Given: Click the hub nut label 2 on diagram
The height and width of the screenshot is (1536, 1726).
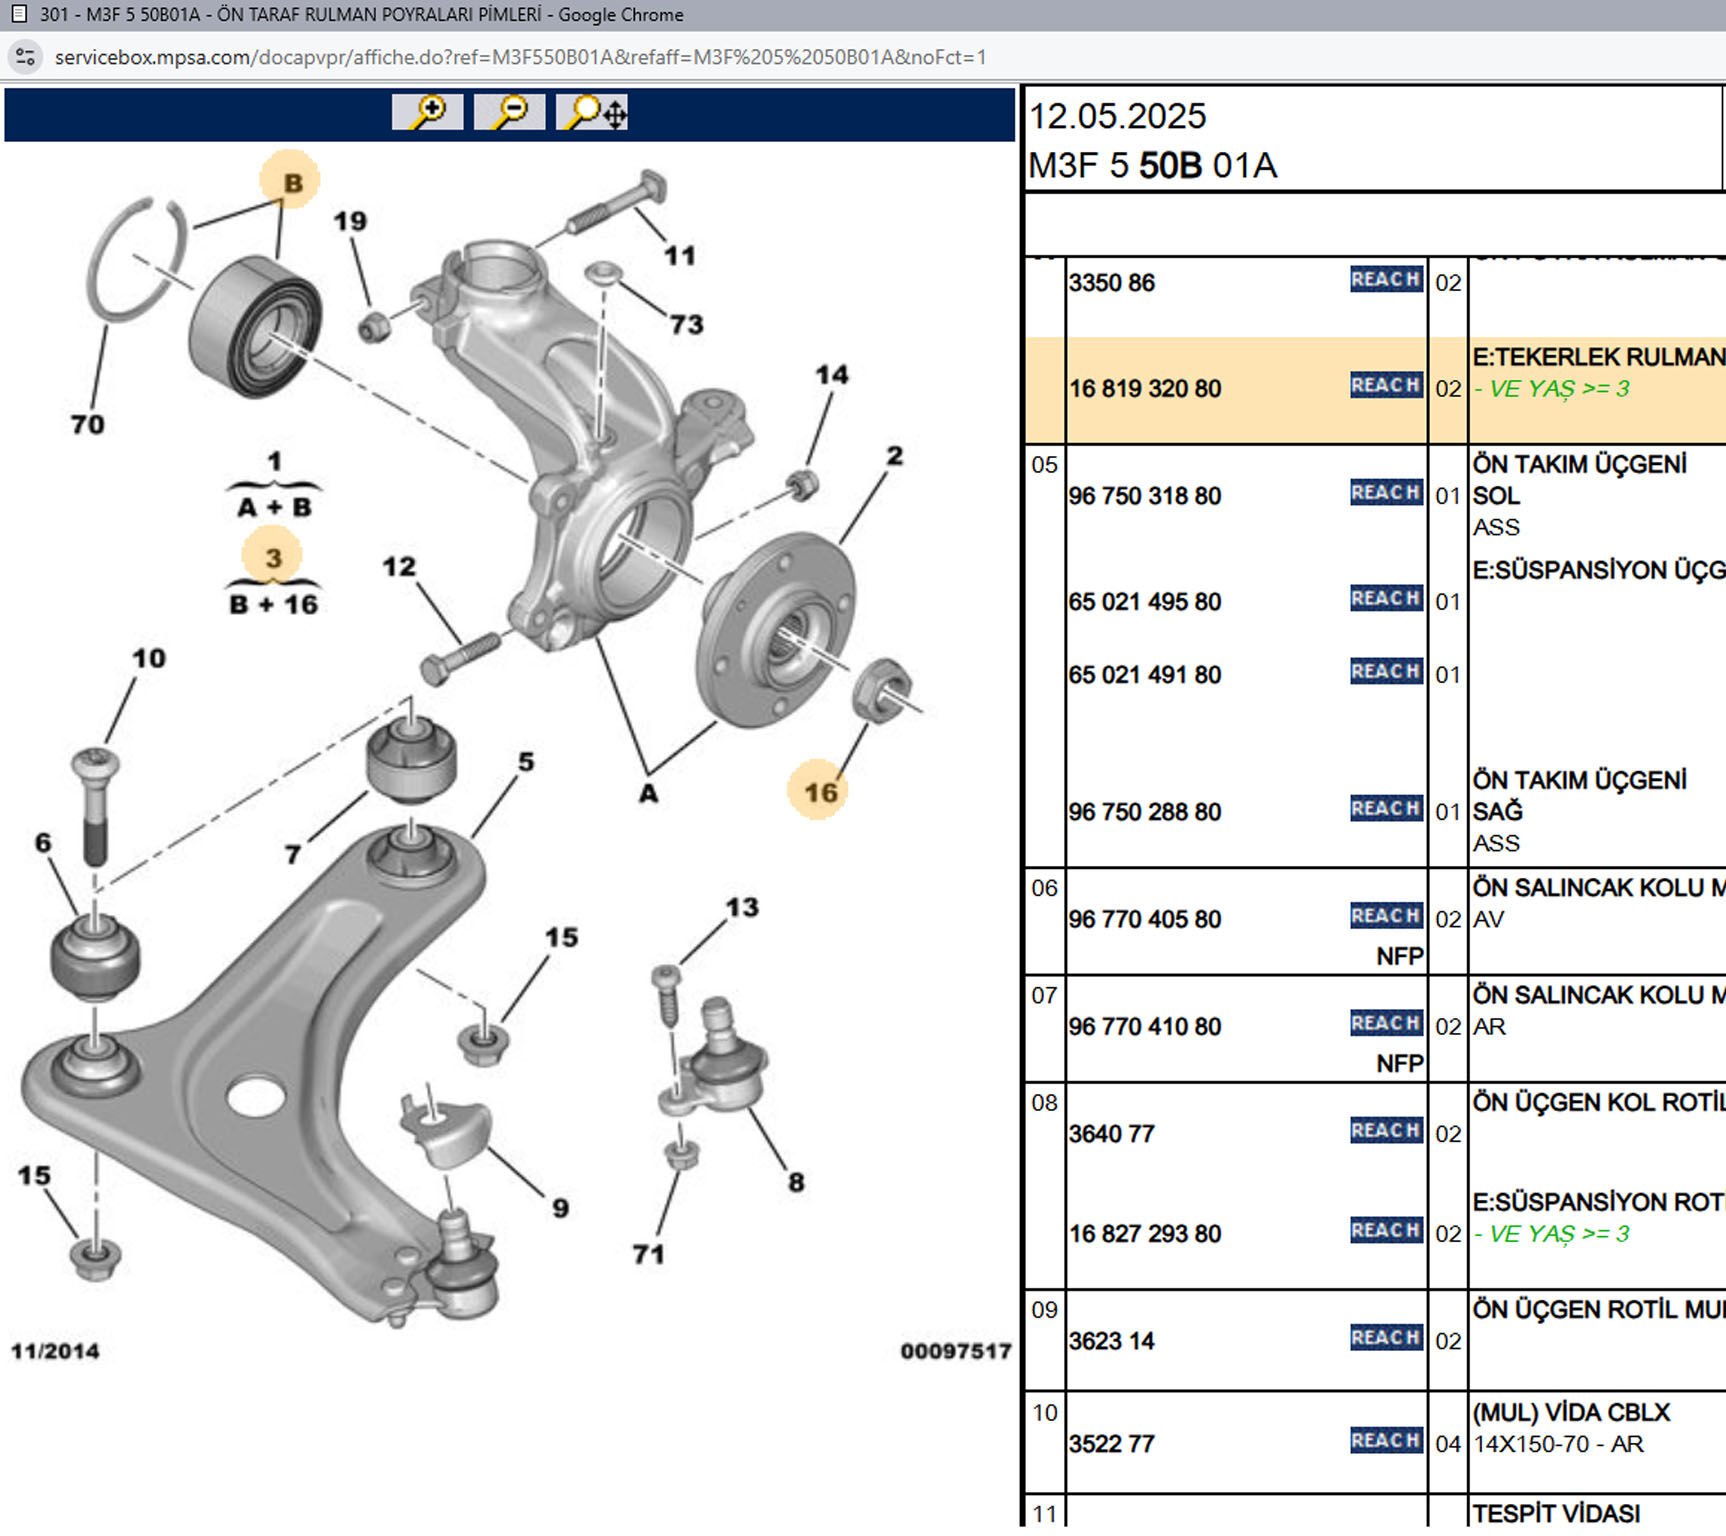Looking at the screenshot, I should coord(894,456).
